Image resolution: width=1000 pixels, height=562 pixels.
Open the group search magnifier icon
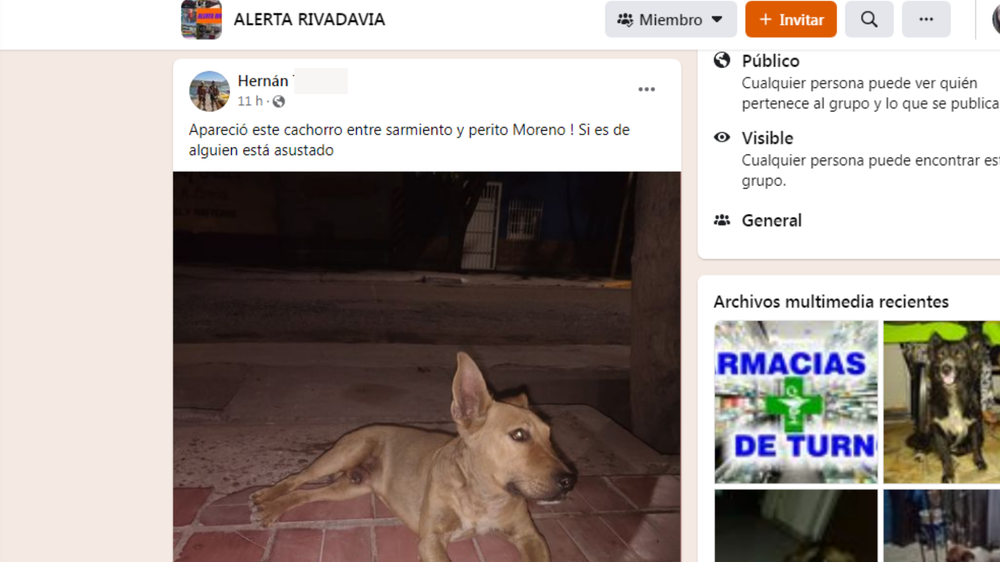(869, 19)
